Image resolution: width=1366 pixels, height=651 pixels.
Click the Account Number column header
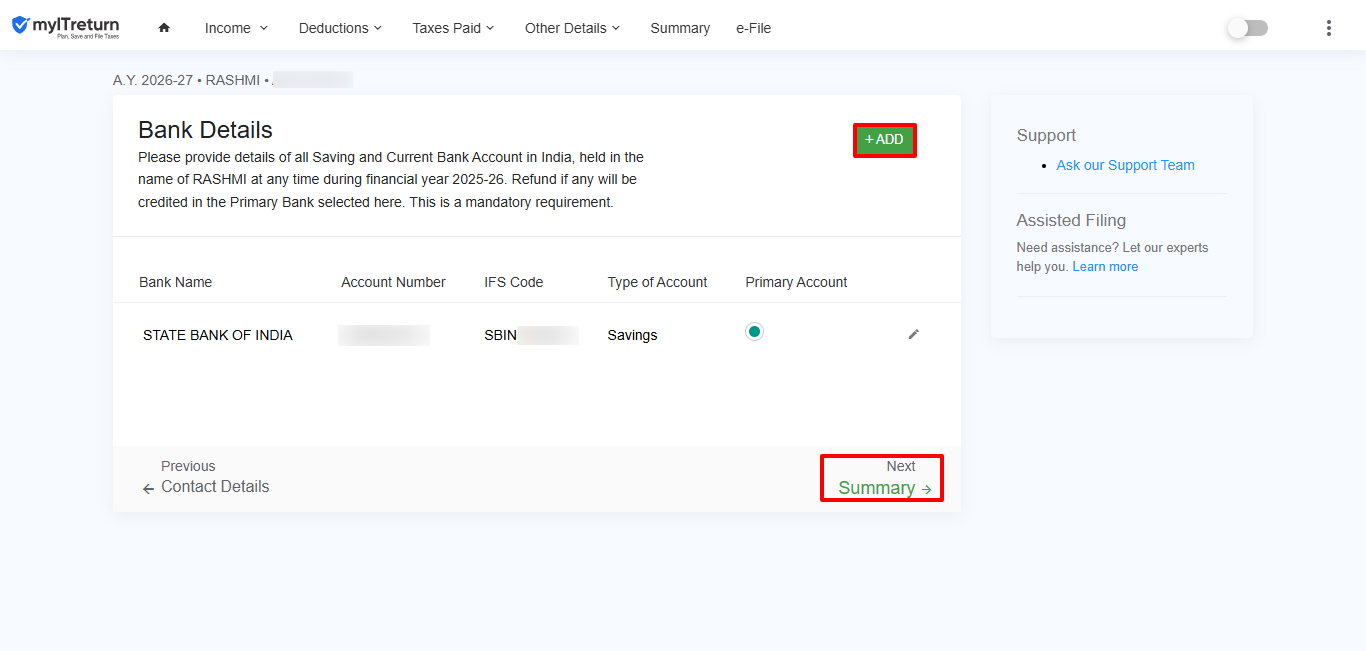tap(393, 282)
